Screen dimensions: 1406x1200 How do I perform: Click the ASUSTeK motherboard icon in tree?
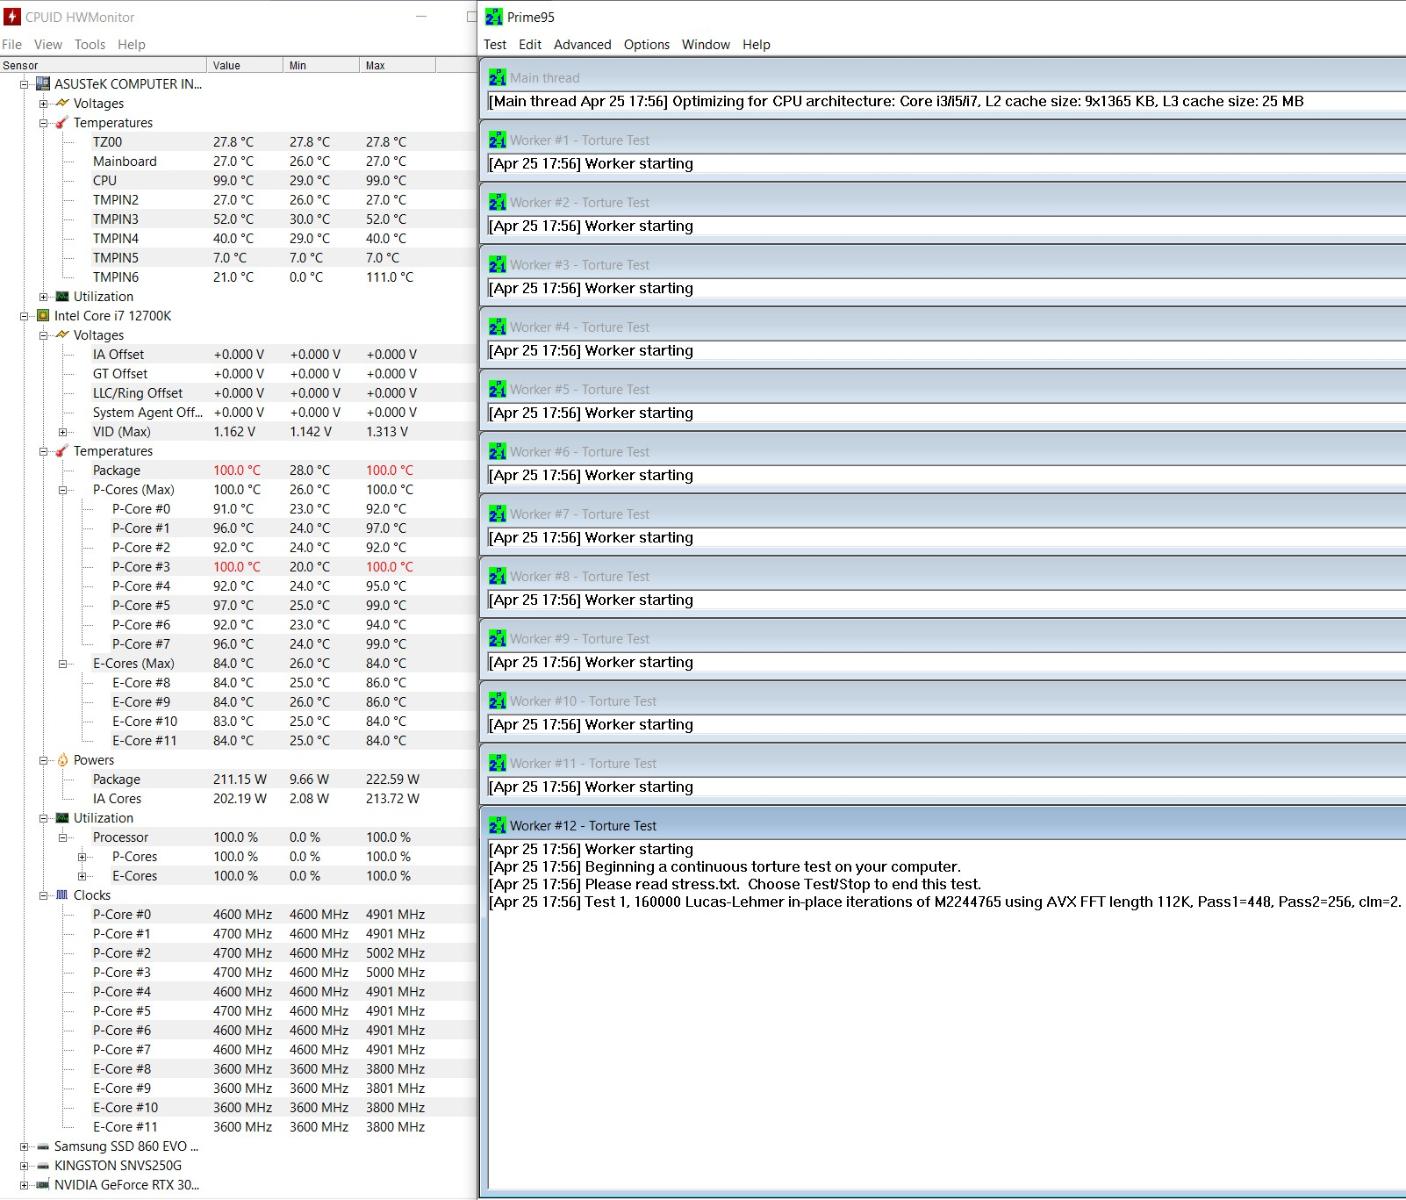[x=43, y=84]
